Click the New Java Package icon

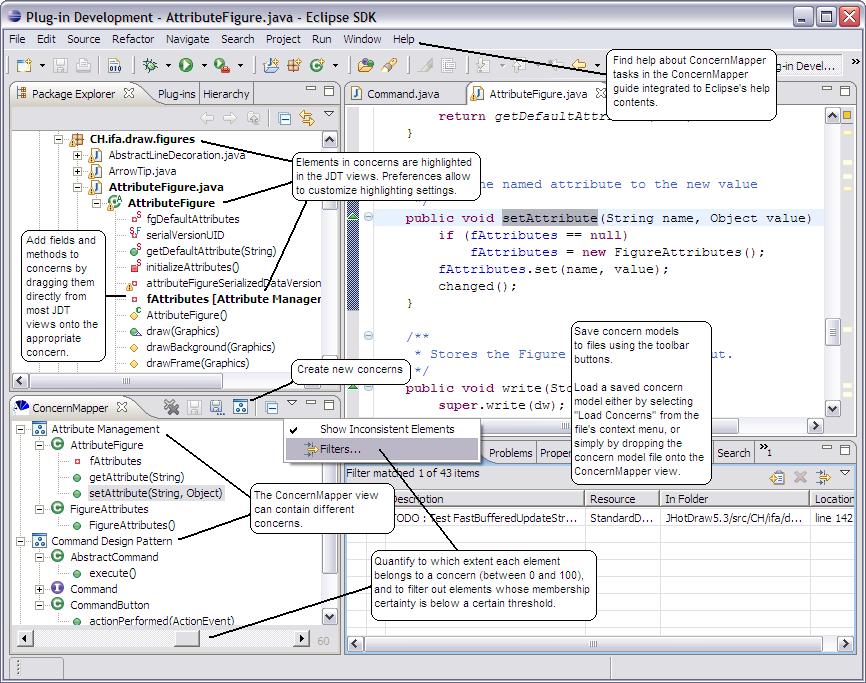pos(294,66)
